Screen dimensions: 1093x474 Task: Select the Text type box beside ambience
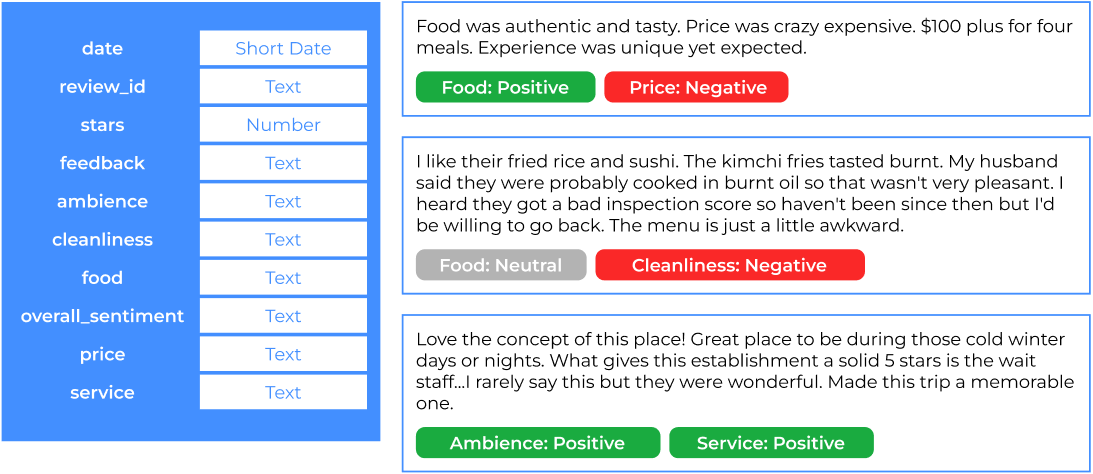[x=283, y=201]
